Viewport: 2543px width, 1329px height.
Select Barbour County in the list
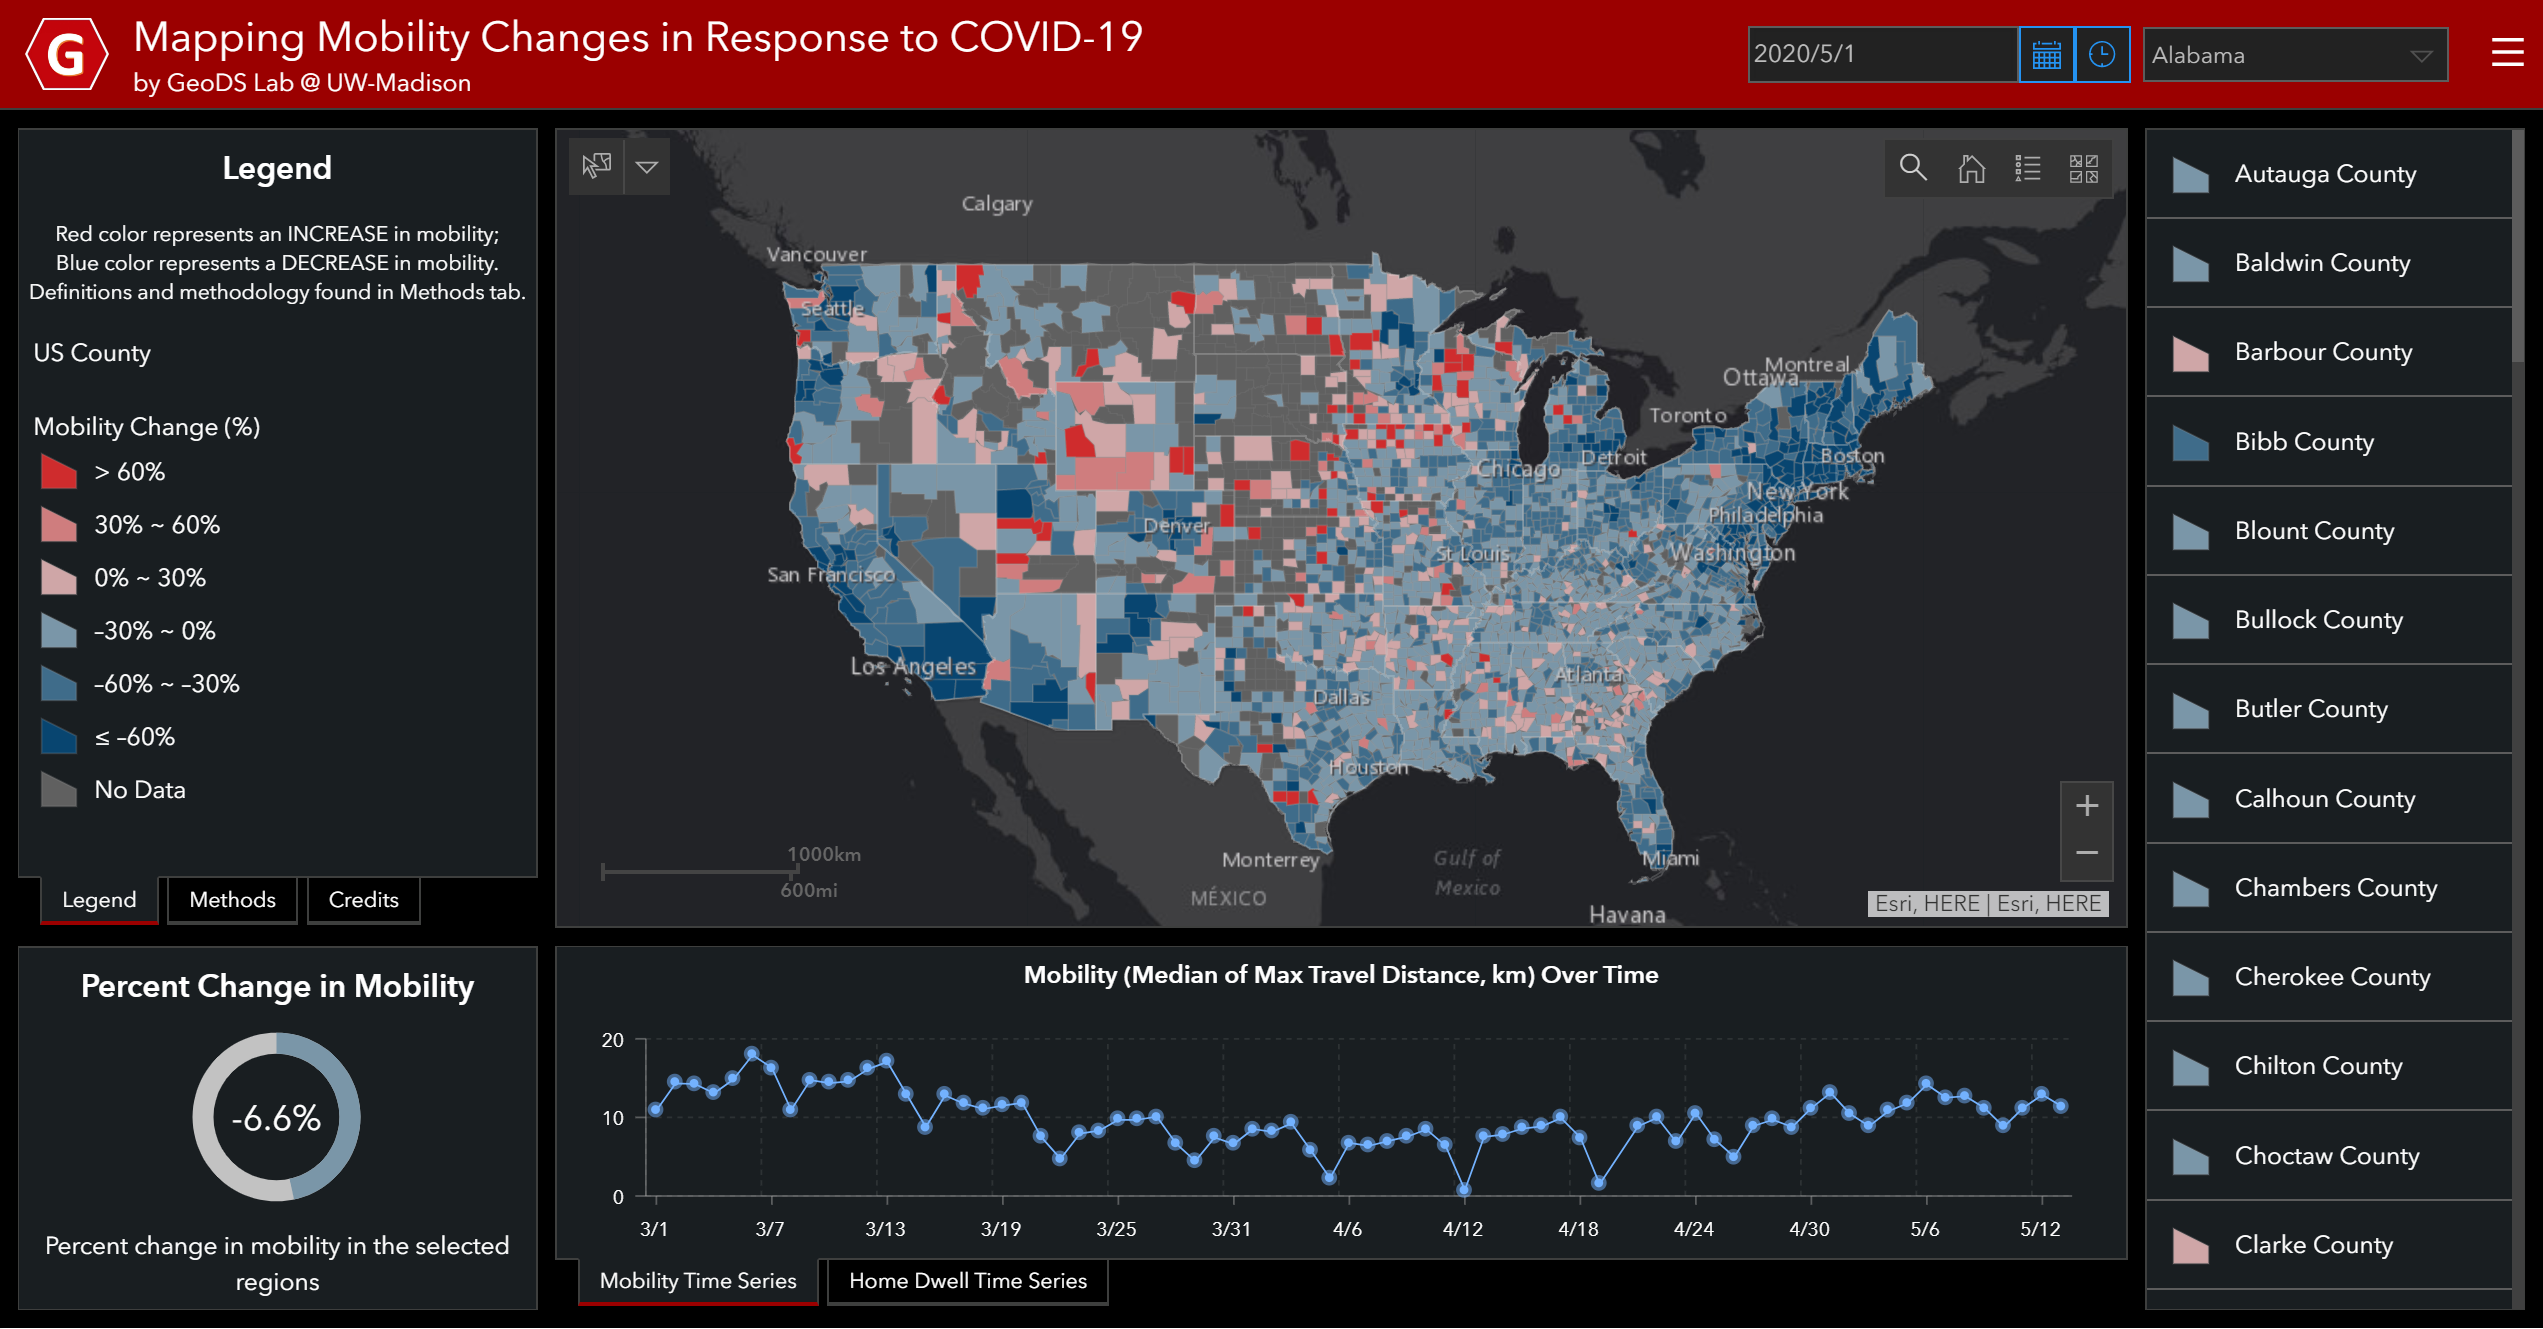pyautogui.click(x=2329, y=352)
